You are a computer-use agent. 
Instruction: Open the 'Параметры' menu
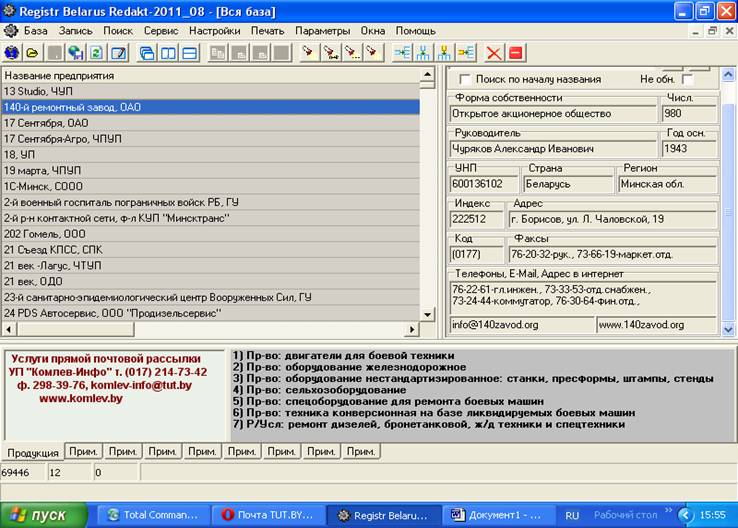coord(322,31)
